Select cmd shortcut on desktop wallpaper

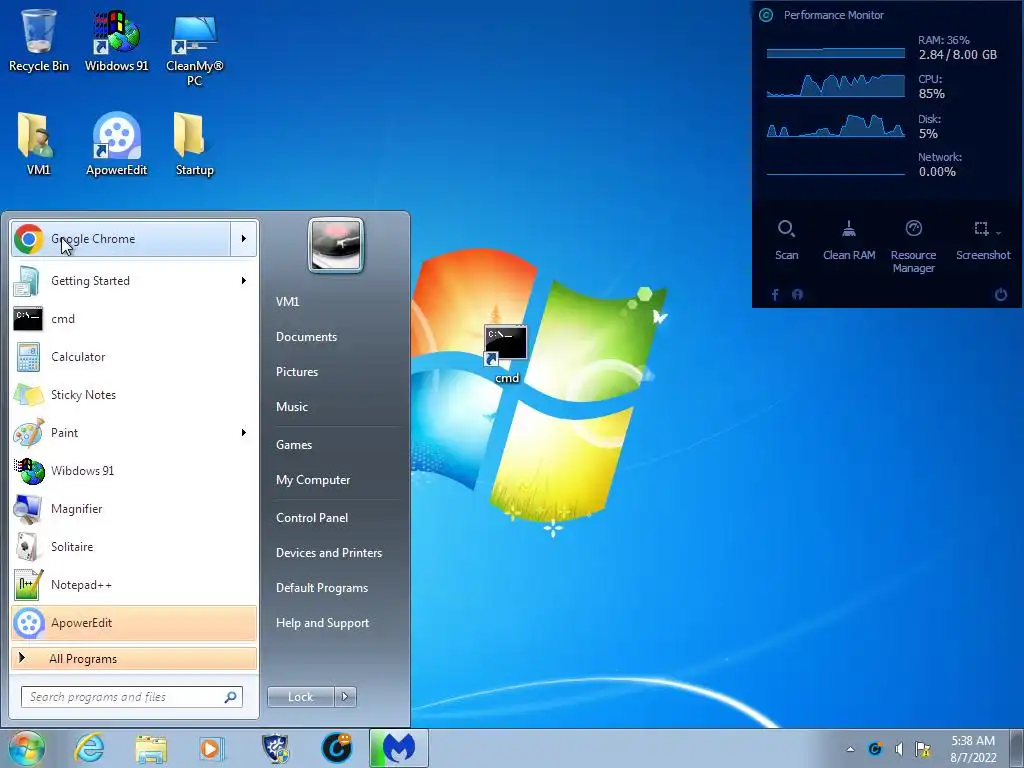pos(506,355)
